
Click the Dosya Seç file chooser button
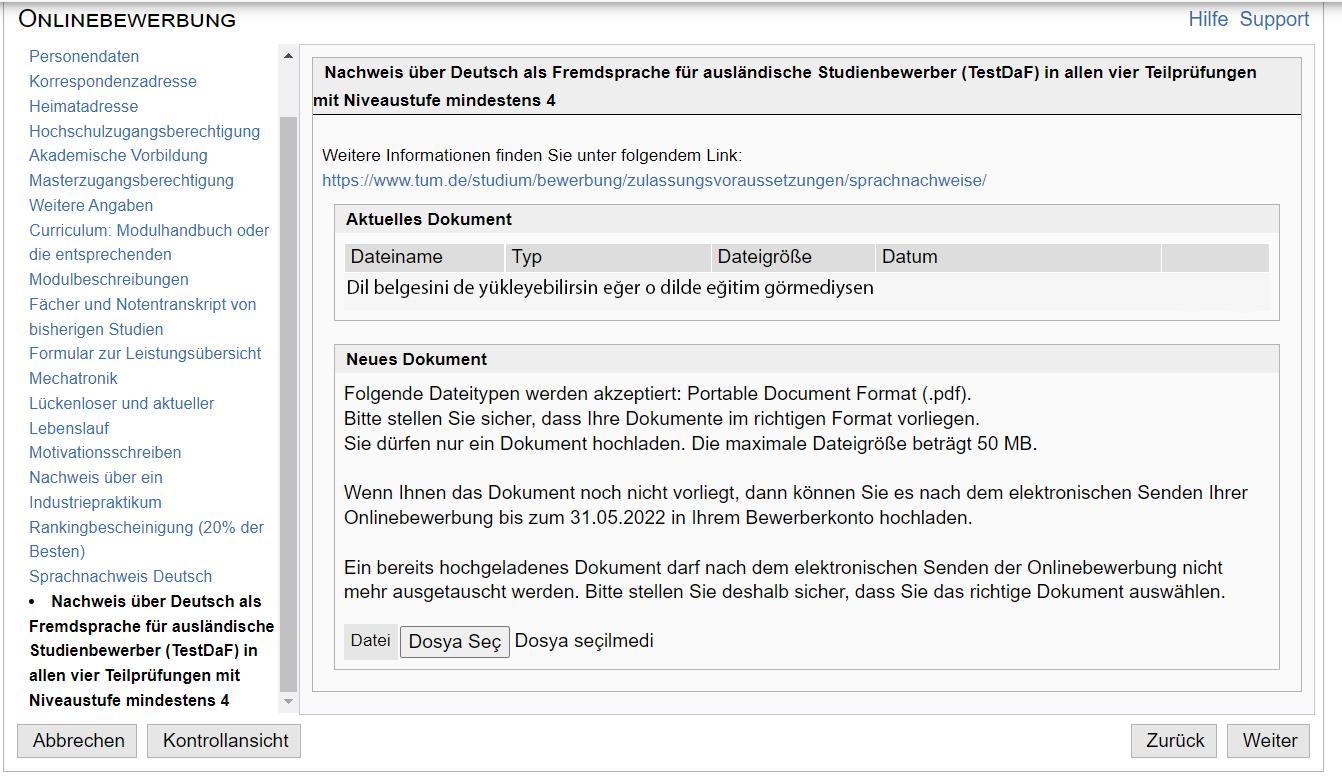455,642
